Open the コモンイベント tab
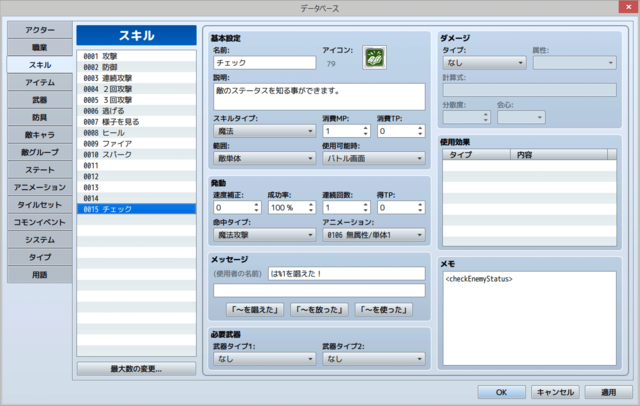Viewport: 640px width, 406px height. tap(40, 222)
